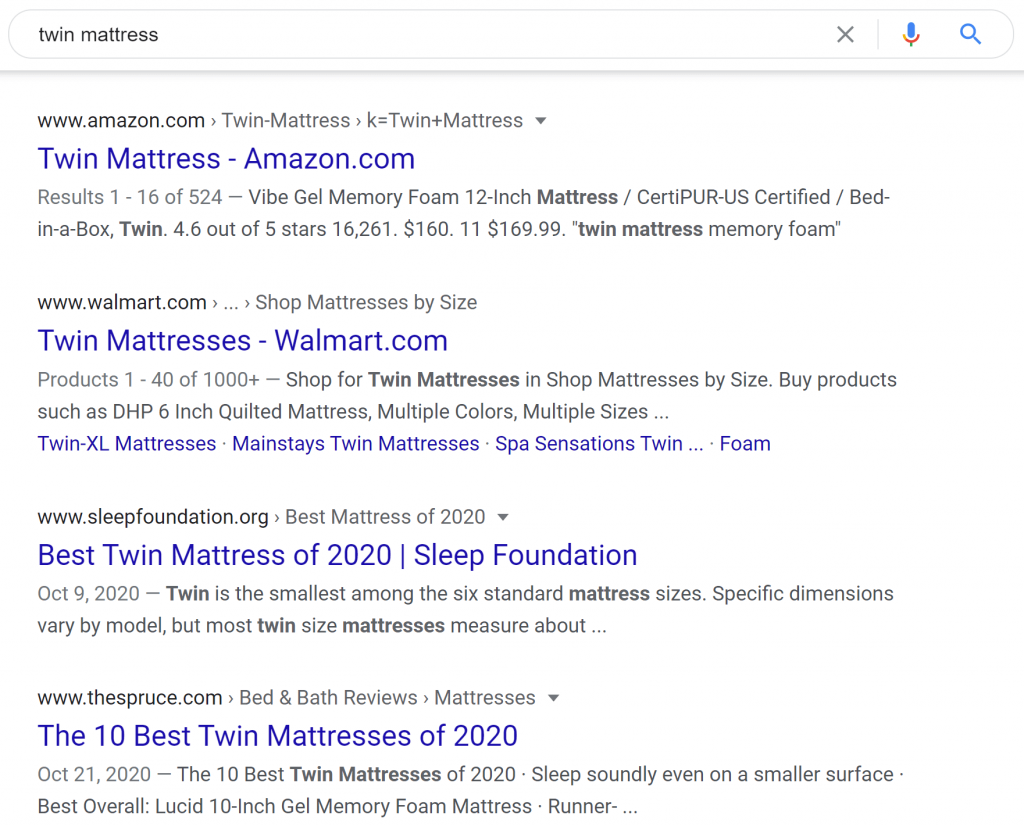Click the blue magnifying glass search icon
This screenshot has width=1024, height=826.
(x=970, y=34)
